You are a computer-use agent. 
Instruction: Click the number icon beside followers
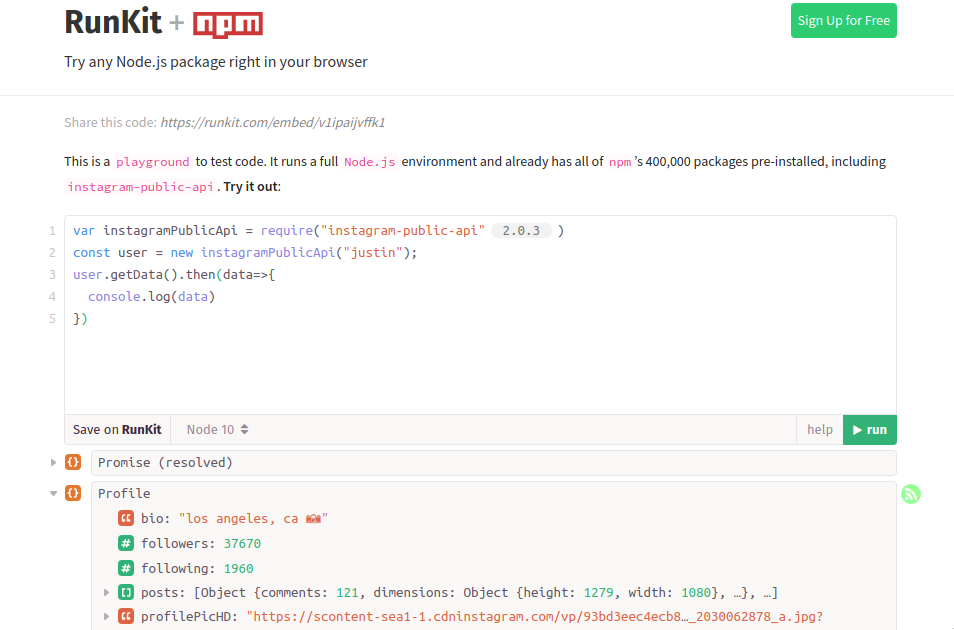(x=126, y=543)
